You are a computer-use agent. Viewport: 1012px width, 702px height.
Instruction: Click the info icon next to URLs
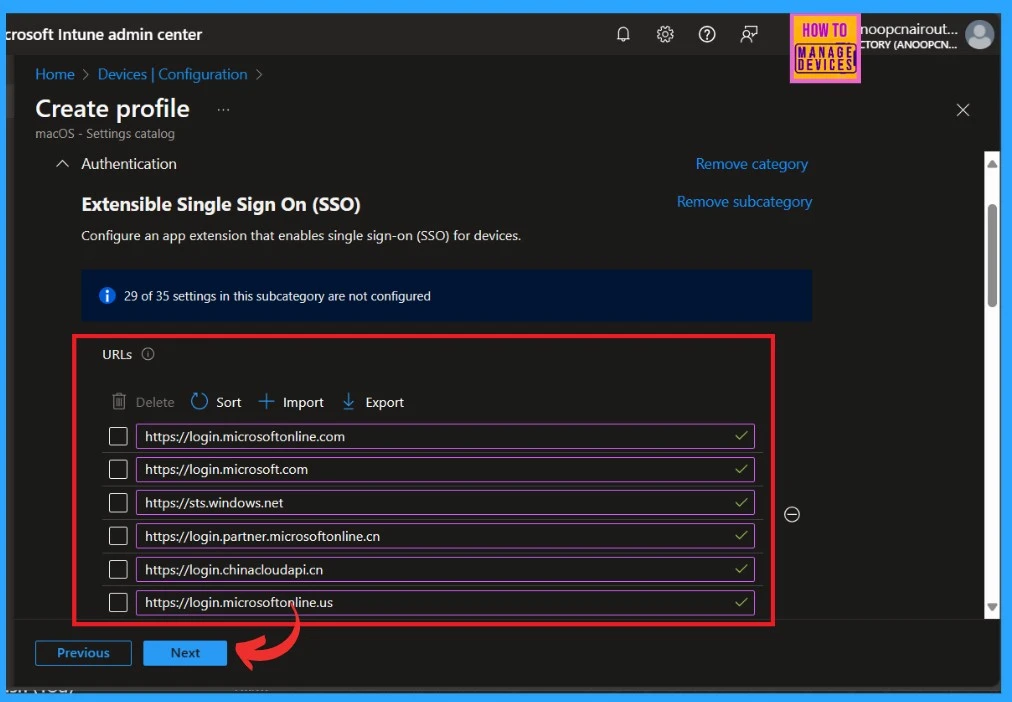(x=148, y=354)
